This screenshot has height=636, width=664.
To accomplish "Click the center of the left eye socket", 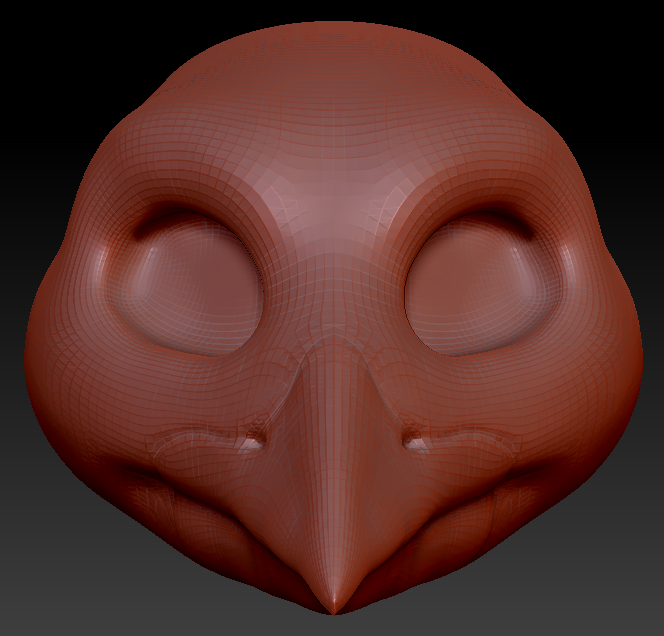I will 190,285.
